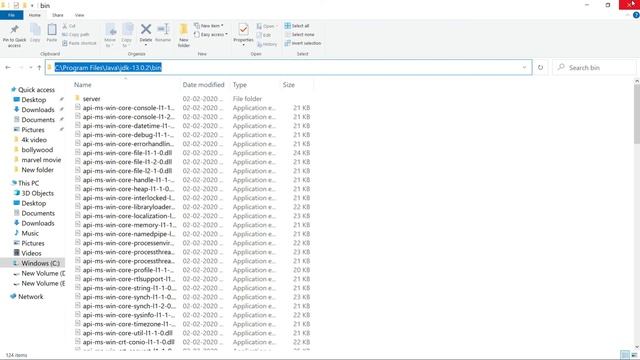Create a New folder from the ribbon
Screen dimensions: 640x360
tap(184, 35)
